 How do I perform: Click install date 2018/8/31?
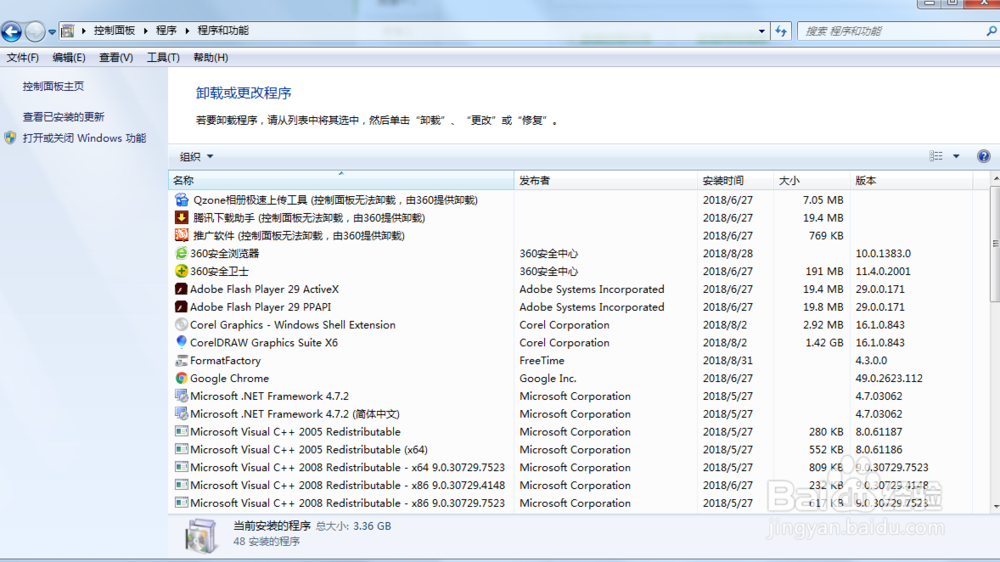728,360
